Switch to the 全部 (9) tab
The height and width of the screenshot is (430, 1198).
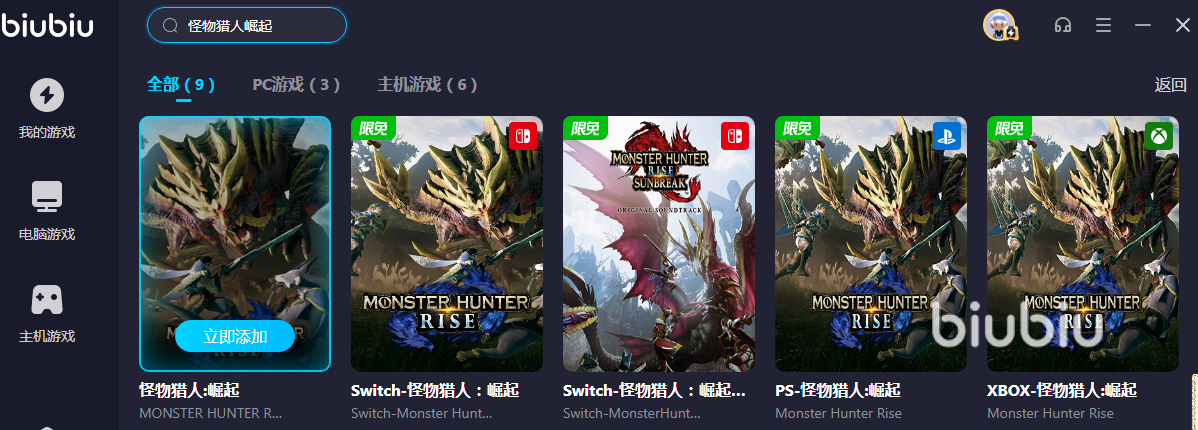pyautogui.click(x=181, y=84)
